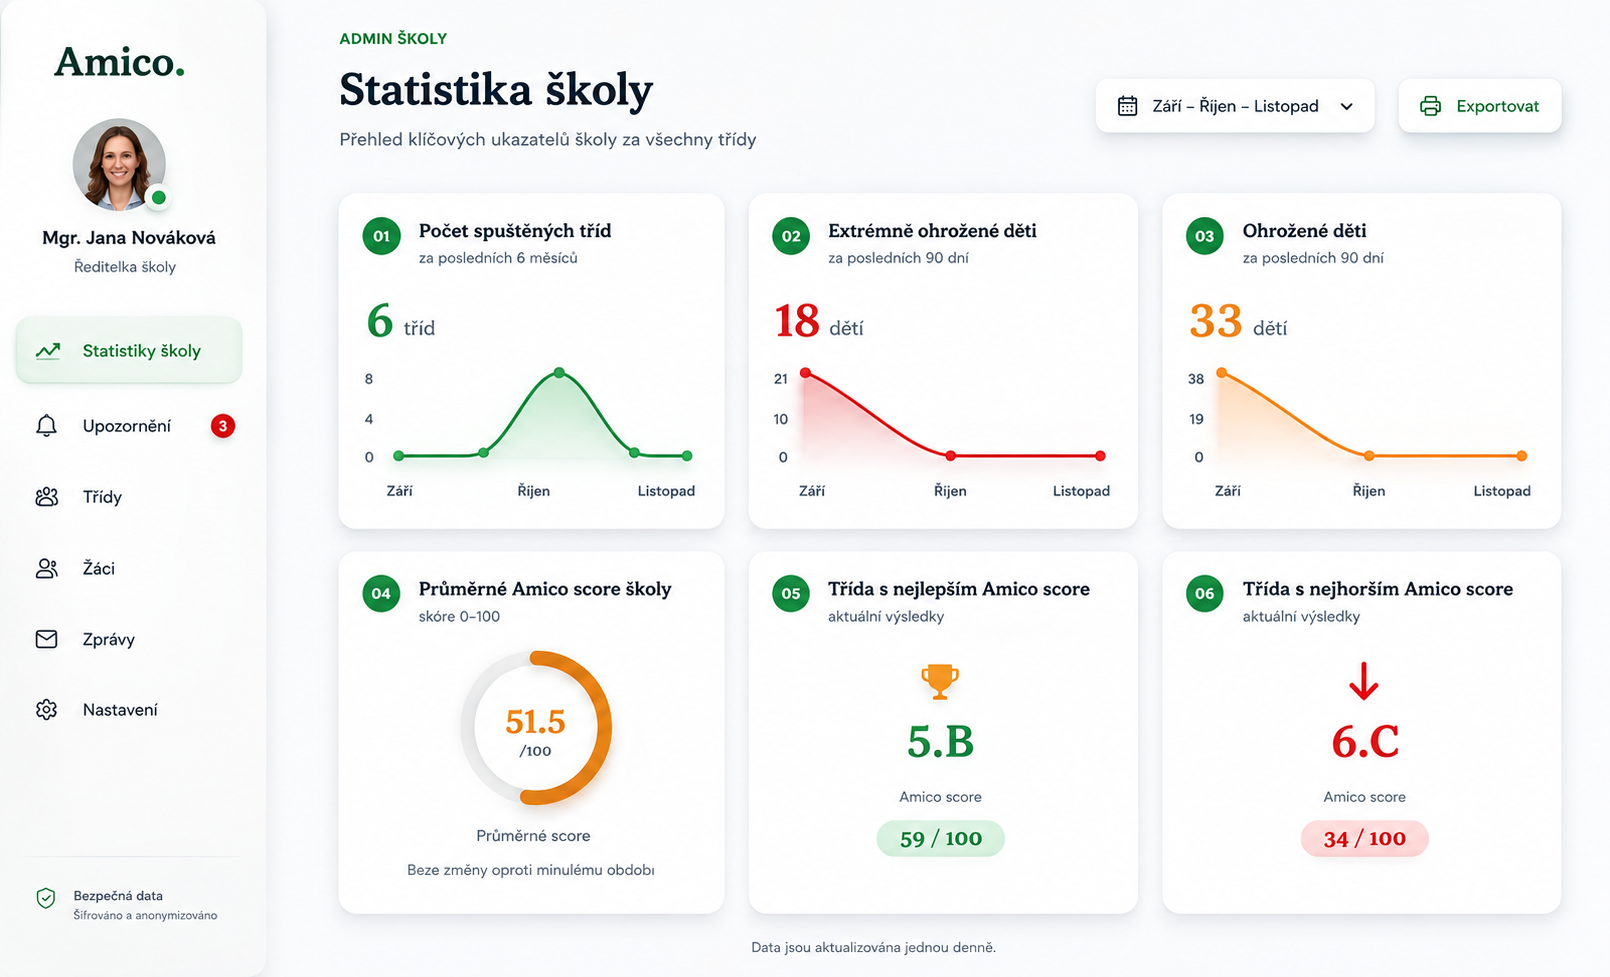Click Třída s nejhorším Amico score title
Viewport: 1610px width, 977px height.
tap(1378, 589)
